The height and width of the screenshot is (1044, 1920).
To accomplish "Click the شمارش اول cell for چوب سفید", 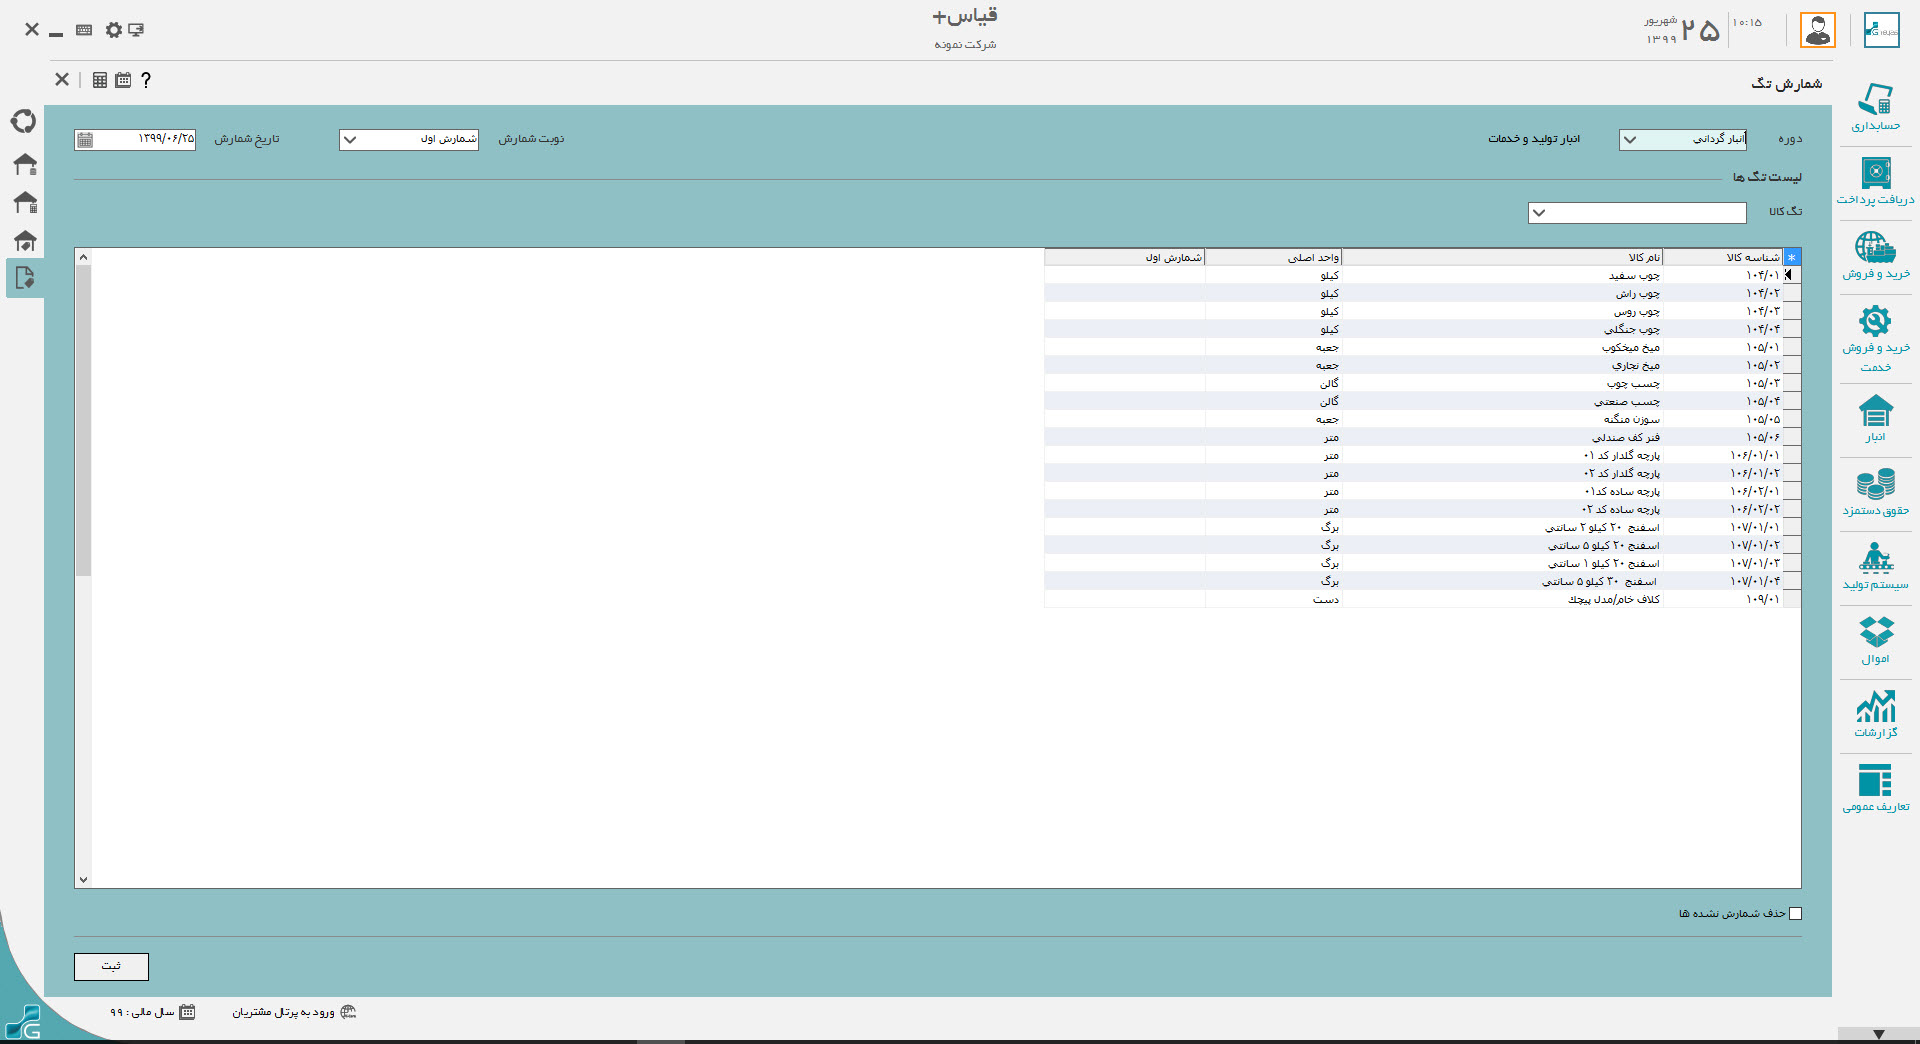I will coord(1124,275).
